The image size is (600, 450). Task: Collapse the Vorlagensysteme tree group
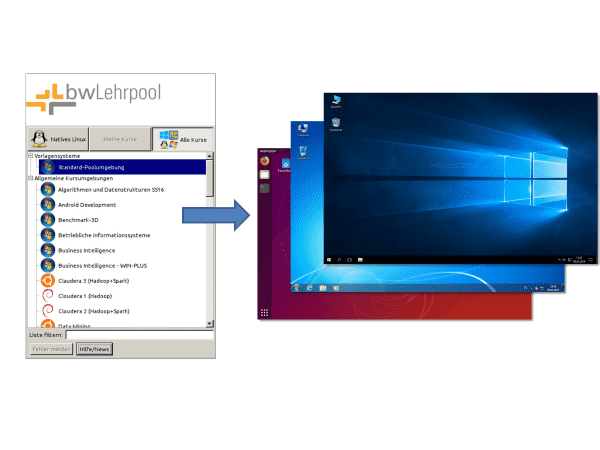[x=30, y=156]
